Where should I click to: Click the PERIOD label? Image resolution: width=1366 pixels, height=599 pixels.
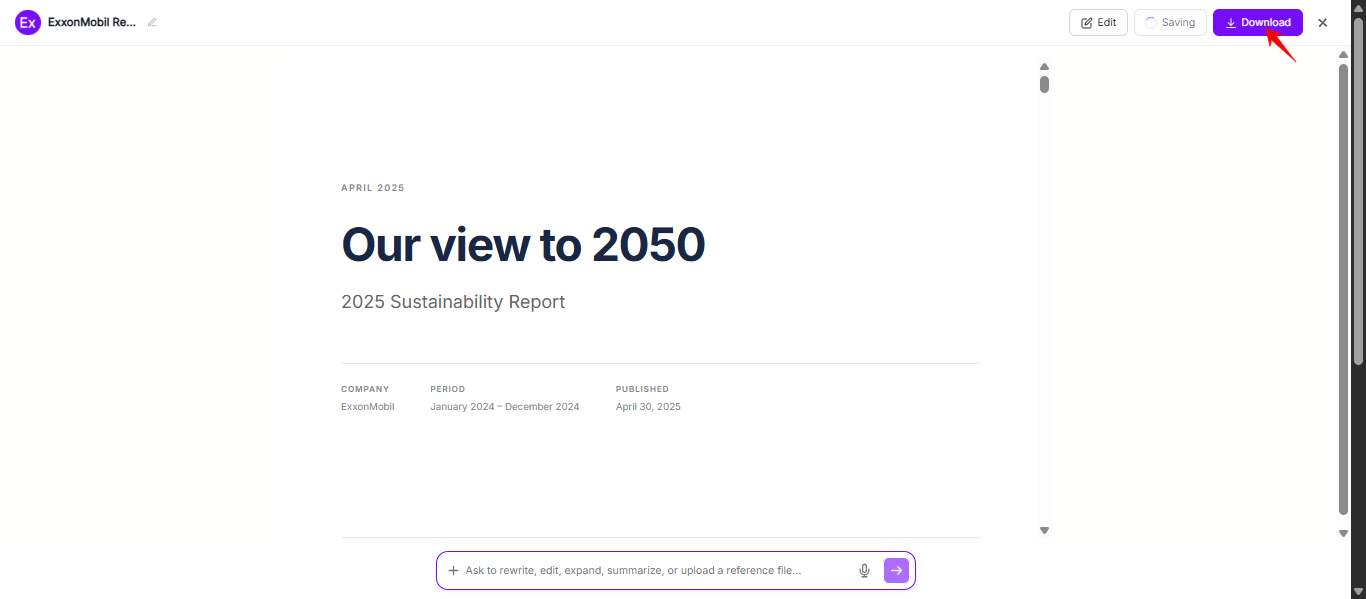[448, 389]
